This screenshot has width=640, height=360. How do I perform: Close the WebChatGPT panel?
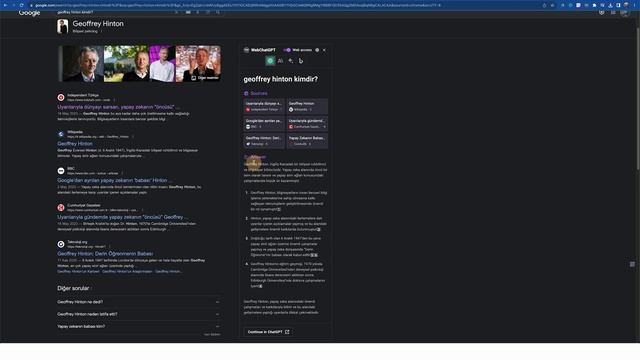pyautogui.click(x=324, y=50)
